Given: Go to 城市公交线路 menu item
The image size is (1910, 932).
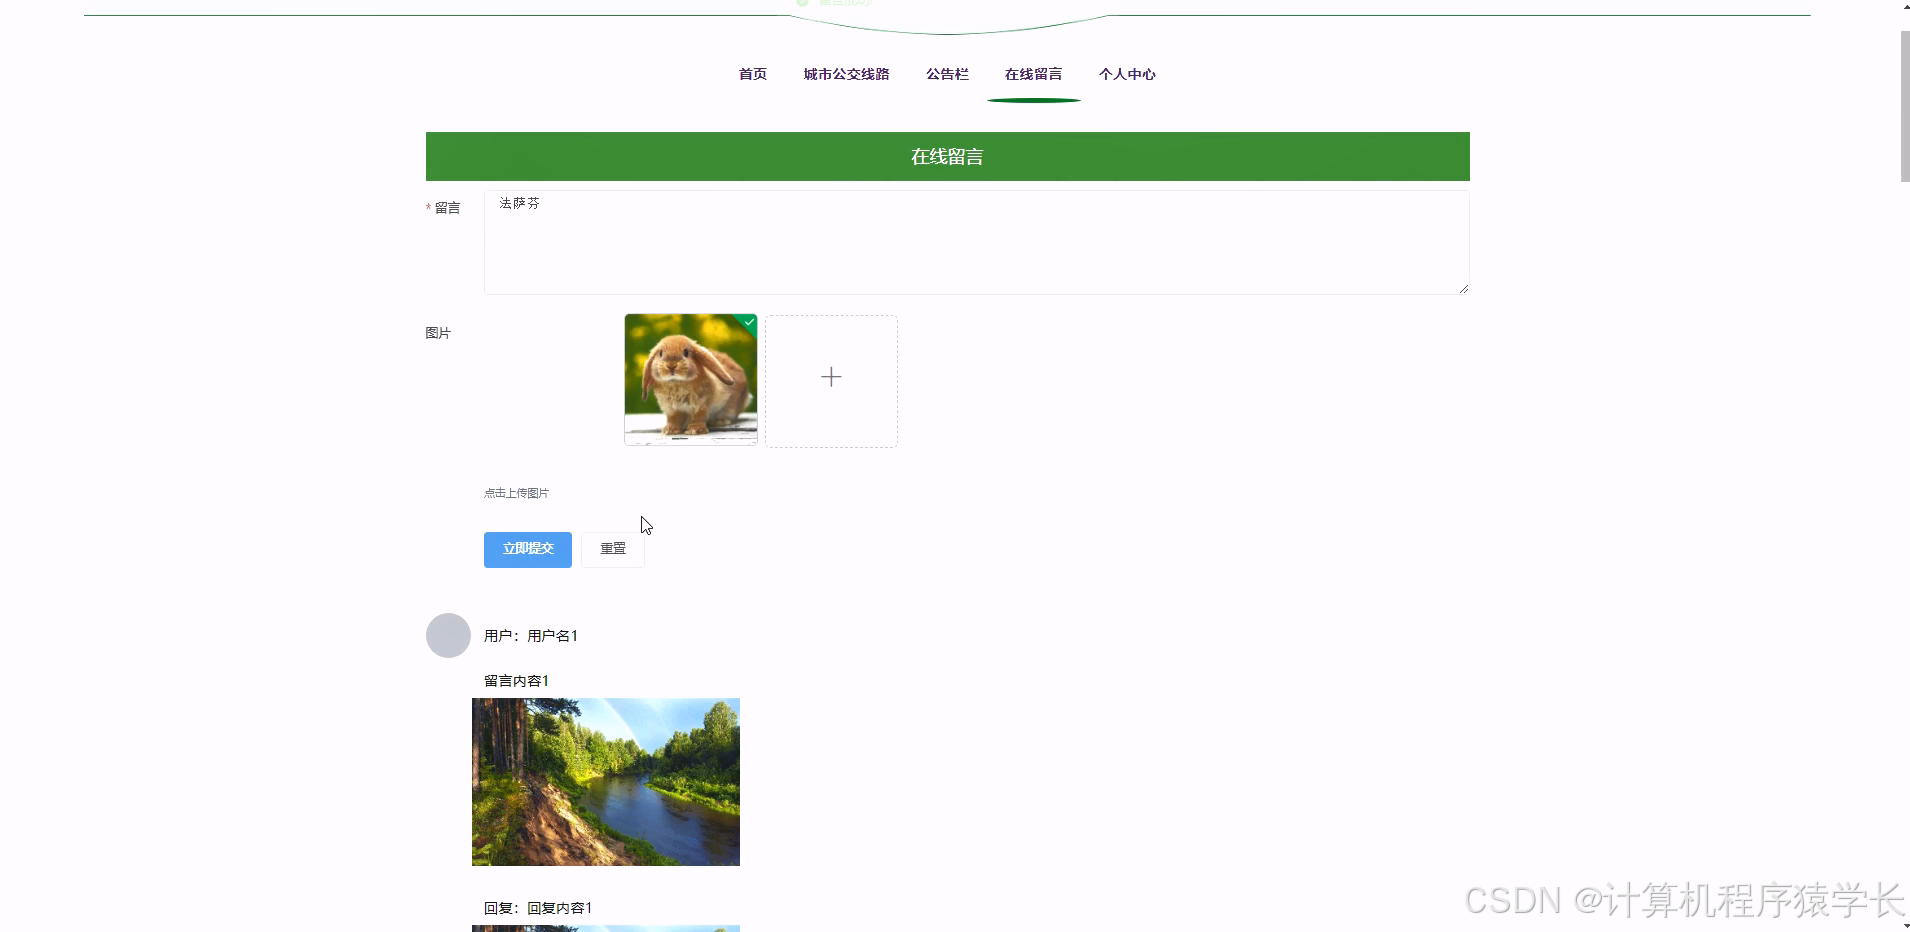Looking at the screenshot, I should [x=846, y=74].
